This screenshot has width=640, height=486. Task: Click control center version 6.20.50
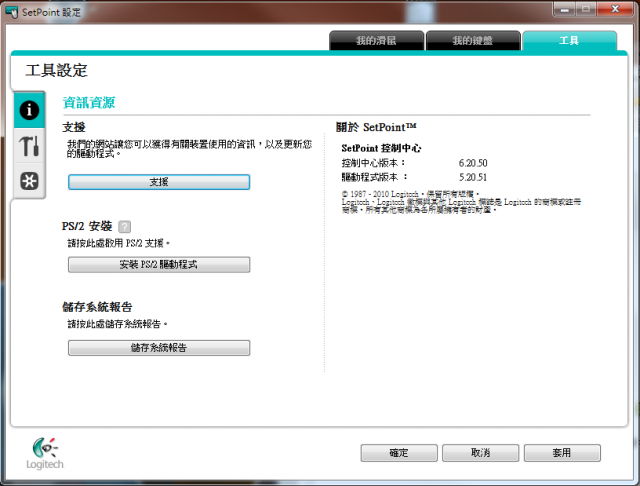[x=473, y=163]
